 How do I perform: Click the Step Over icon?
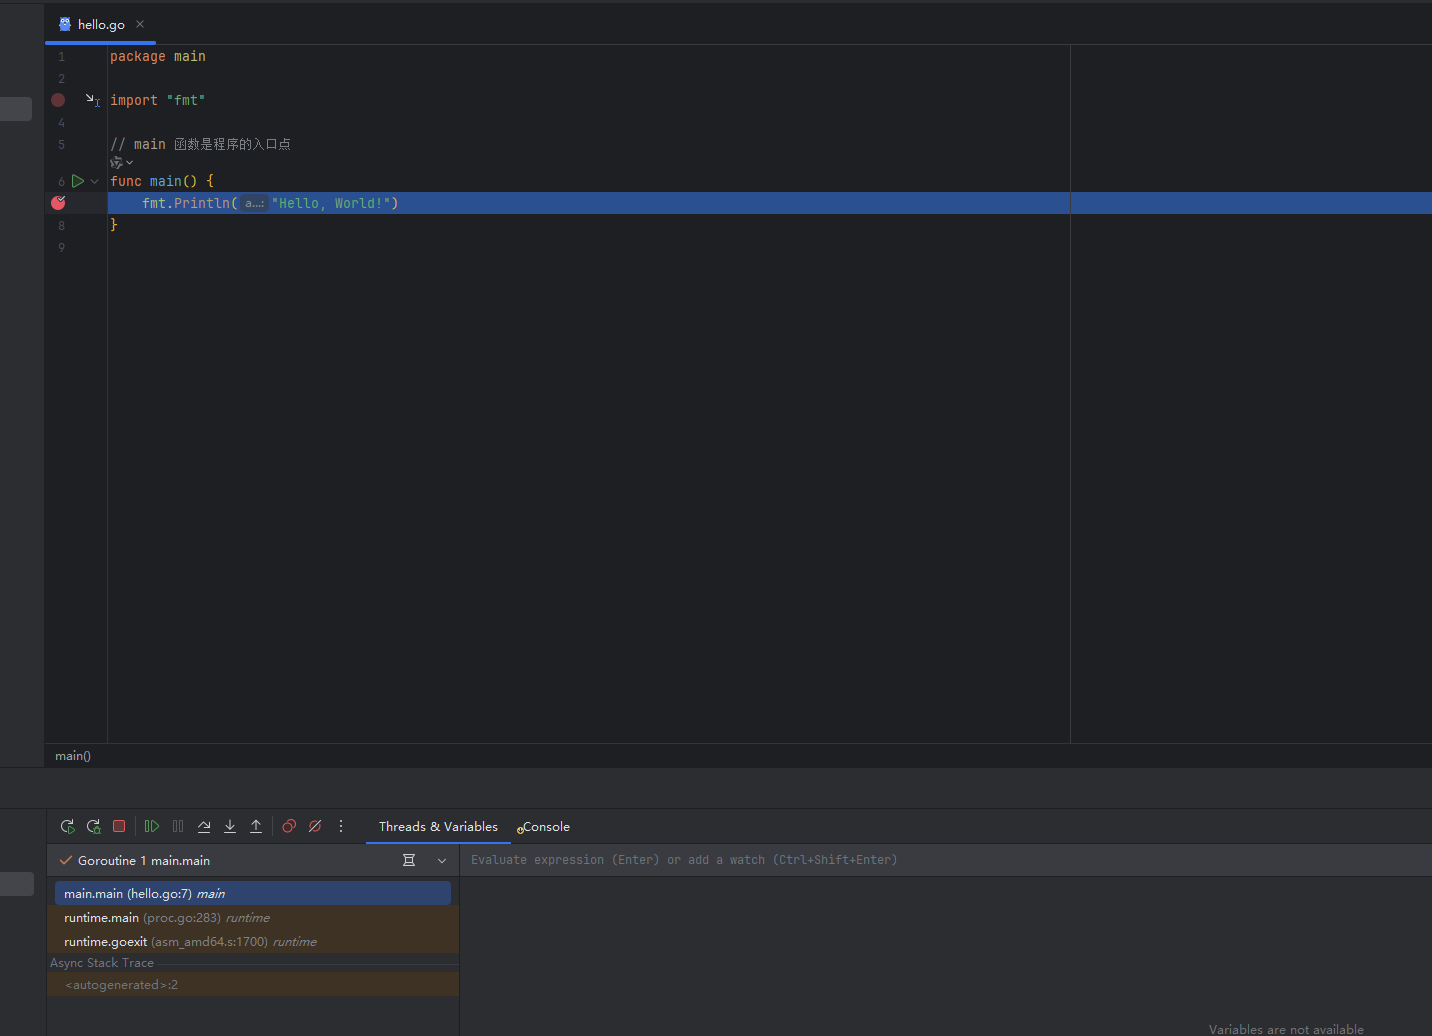pos(204,826)
